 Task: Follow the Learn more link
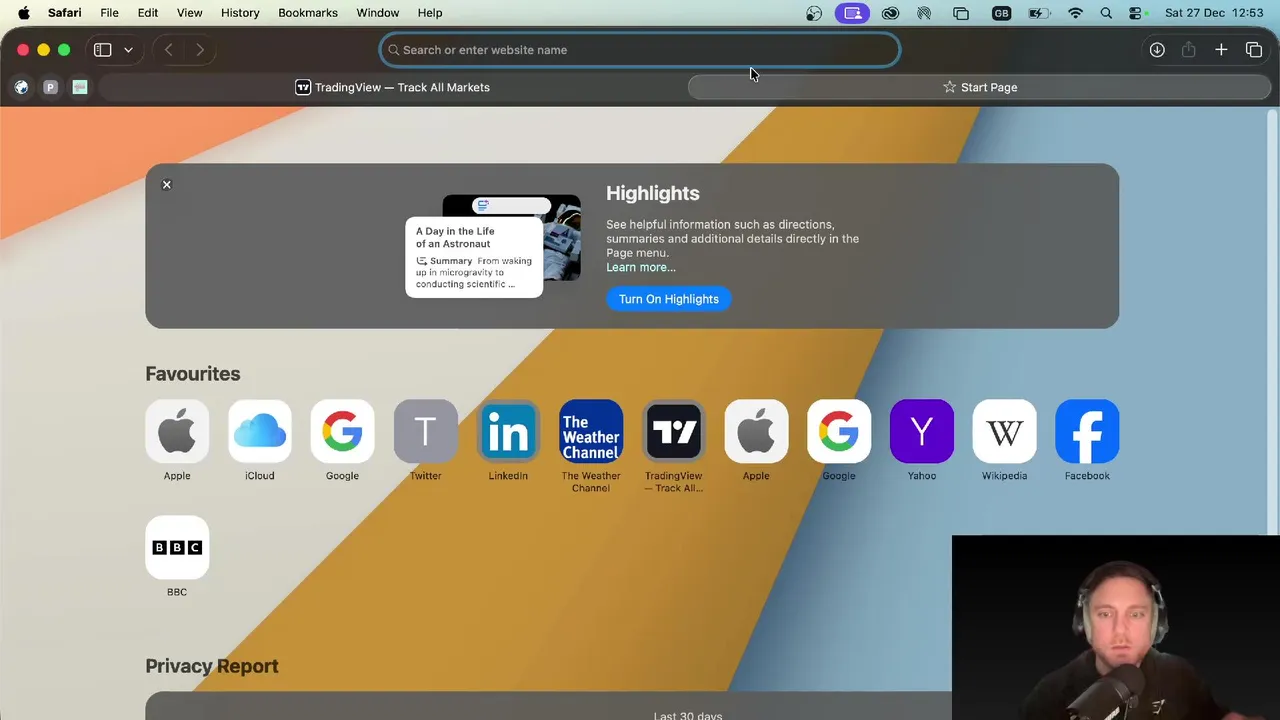tap(641, 267)
